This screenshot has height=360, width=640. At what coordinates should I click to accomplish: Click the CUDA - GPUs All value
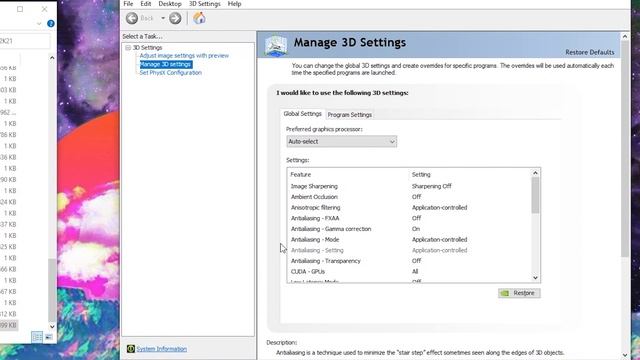415,271
